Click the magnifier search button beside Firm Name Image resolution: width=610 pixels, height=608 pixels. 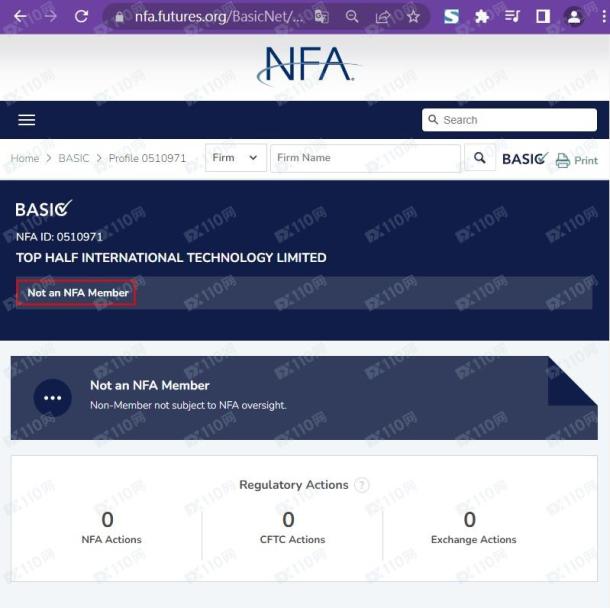[x=480, y=158]
